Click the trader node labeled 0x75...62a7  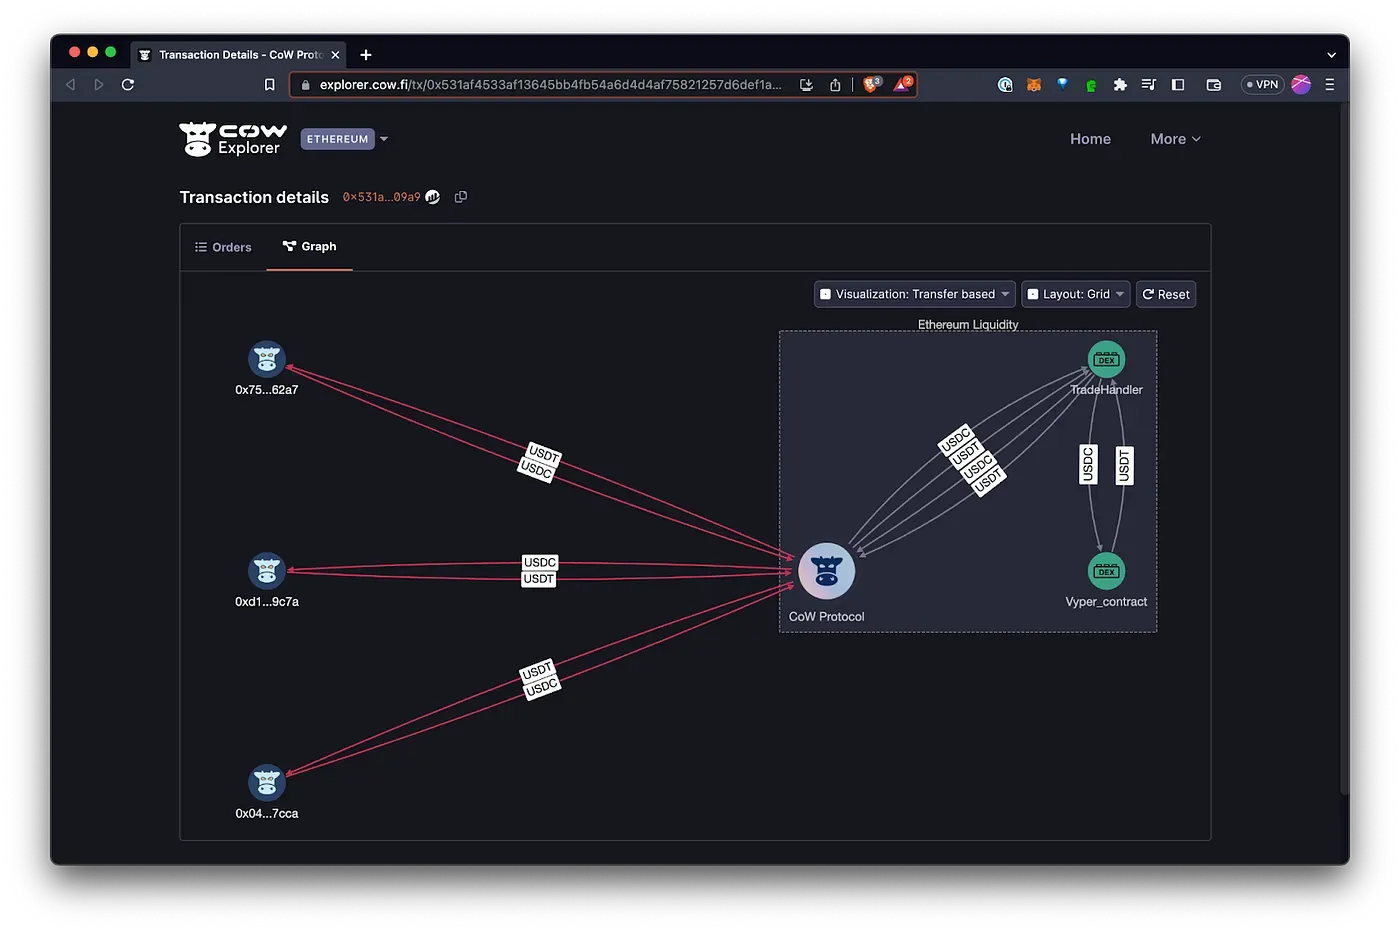(266, 357)
